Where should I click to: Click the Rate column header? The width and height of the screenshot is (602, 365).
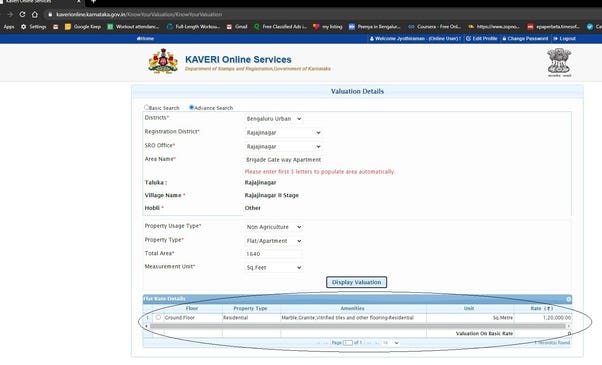[x=542, y=308]
